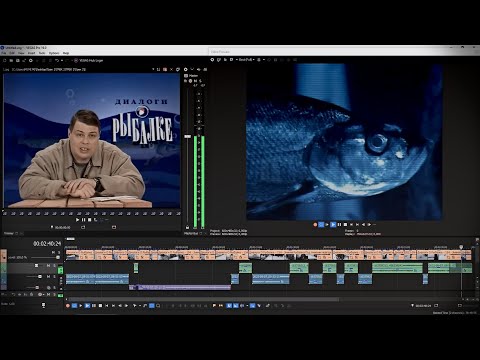Click timeline horizontal scrollbar

[203, 299]
